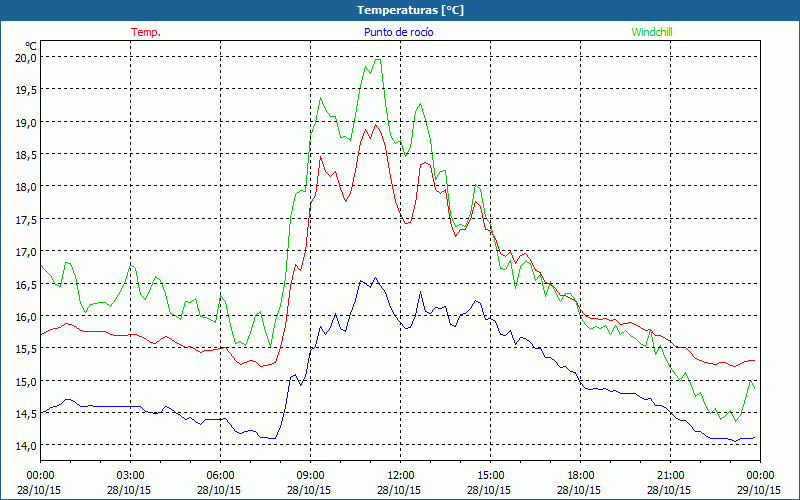Click the 20,0 y-axis value
Screen dimensions: 800x500
[x=26, y=58]
